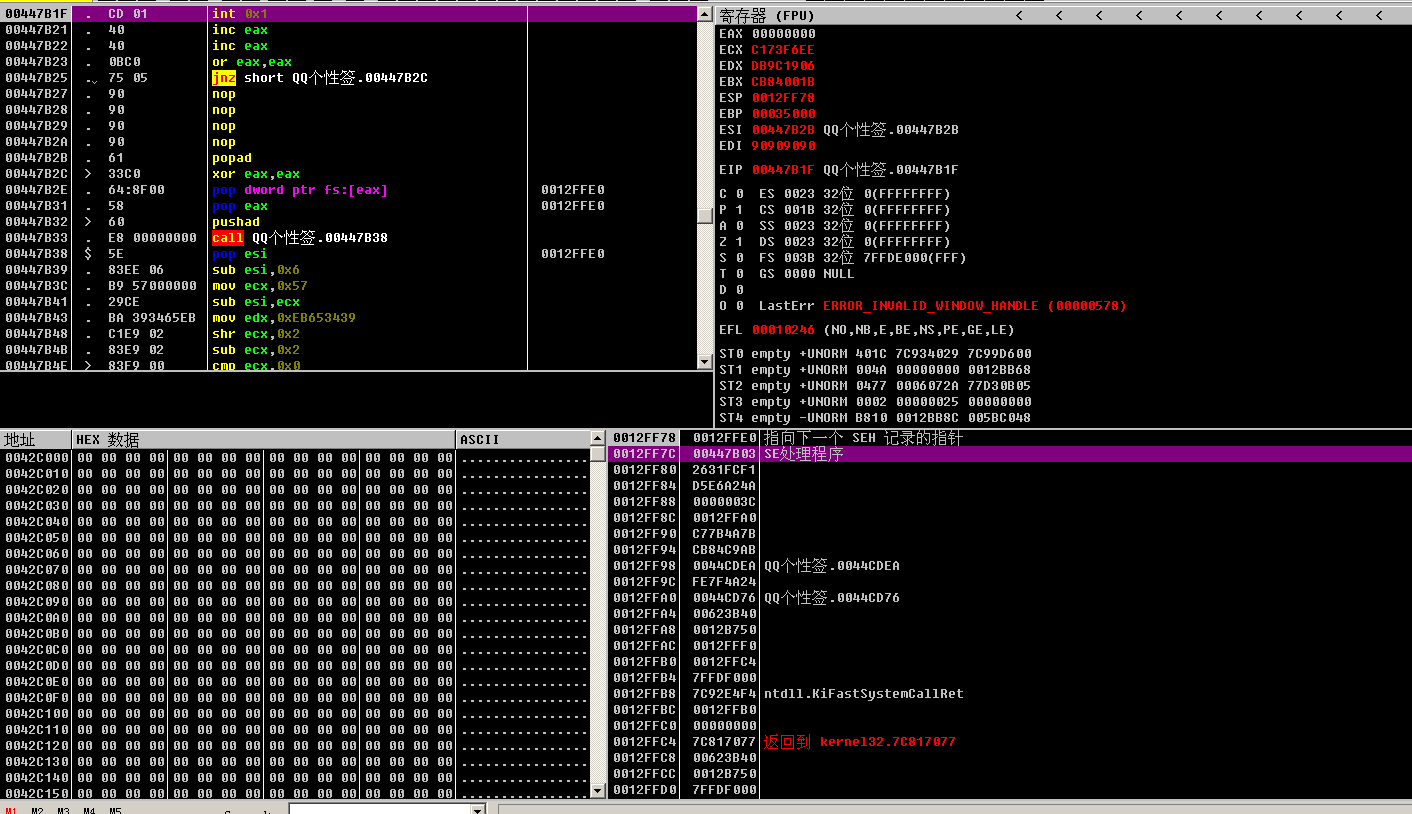1412x814 pixels.
Task: Select stack row 返回到 kernel32.7C817077
Action: pos(1010,742)
